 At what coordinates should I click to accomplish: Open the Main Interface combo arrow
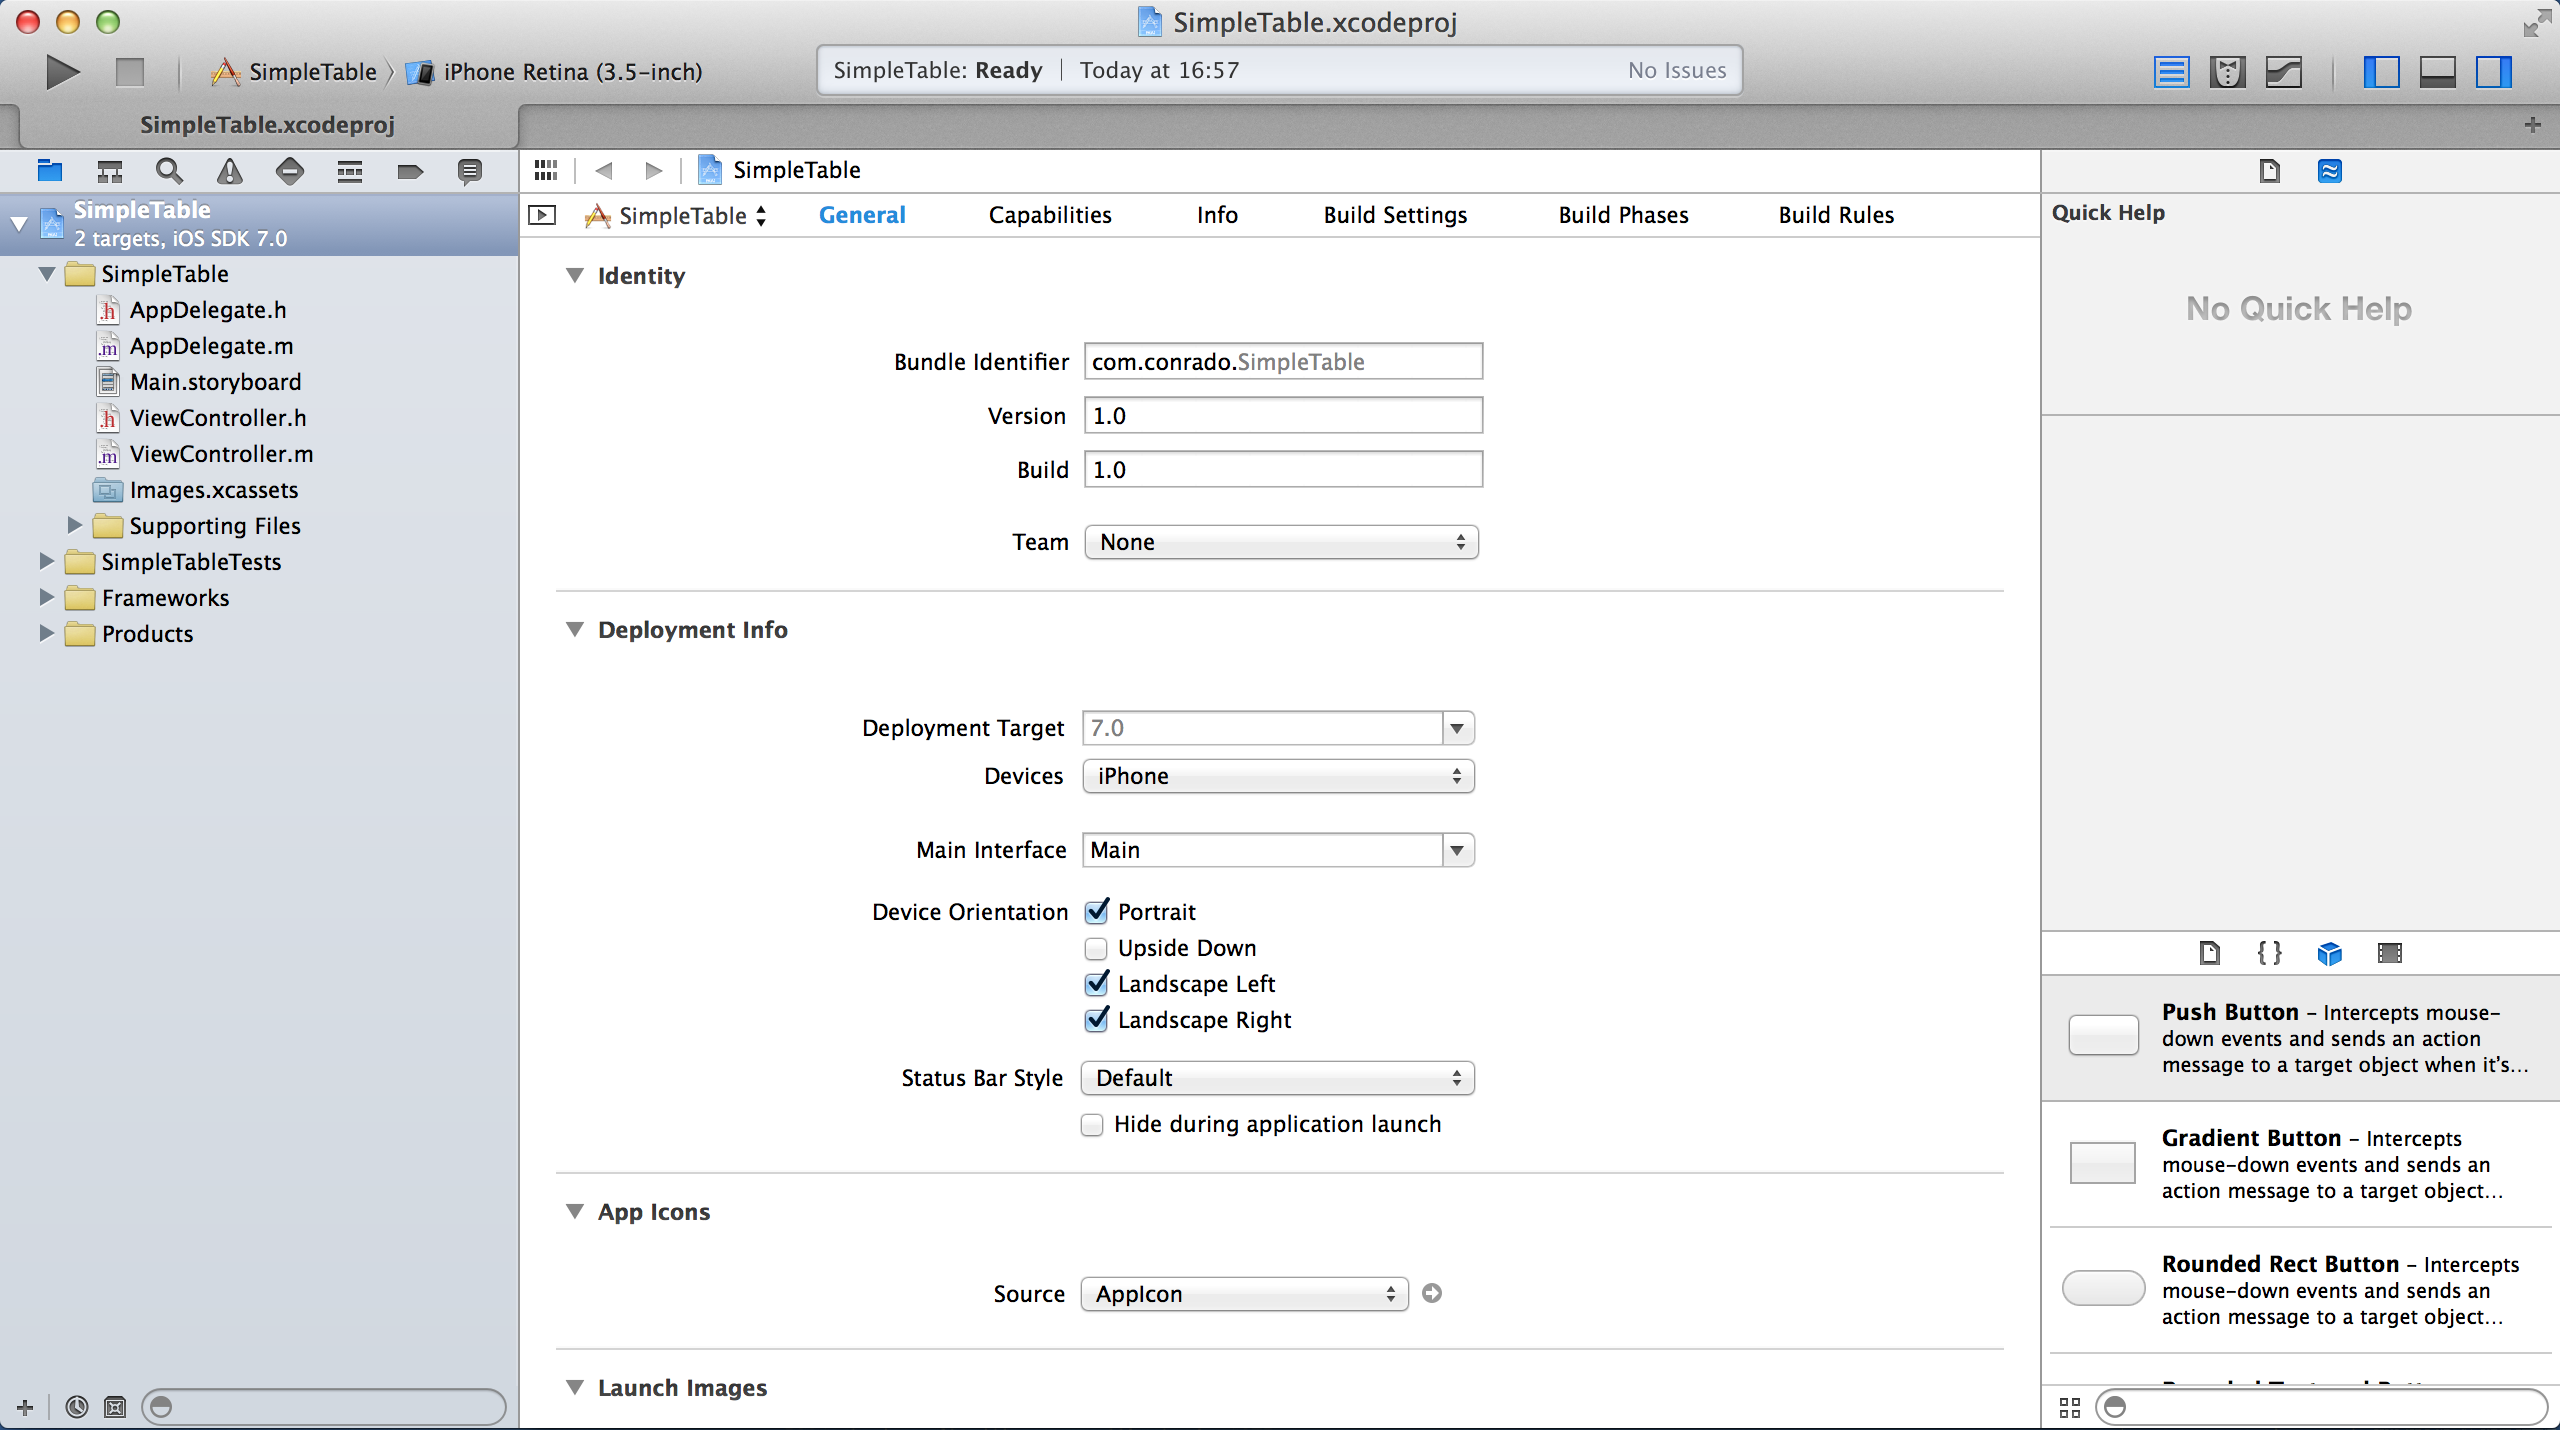(x=1457, y=850)
